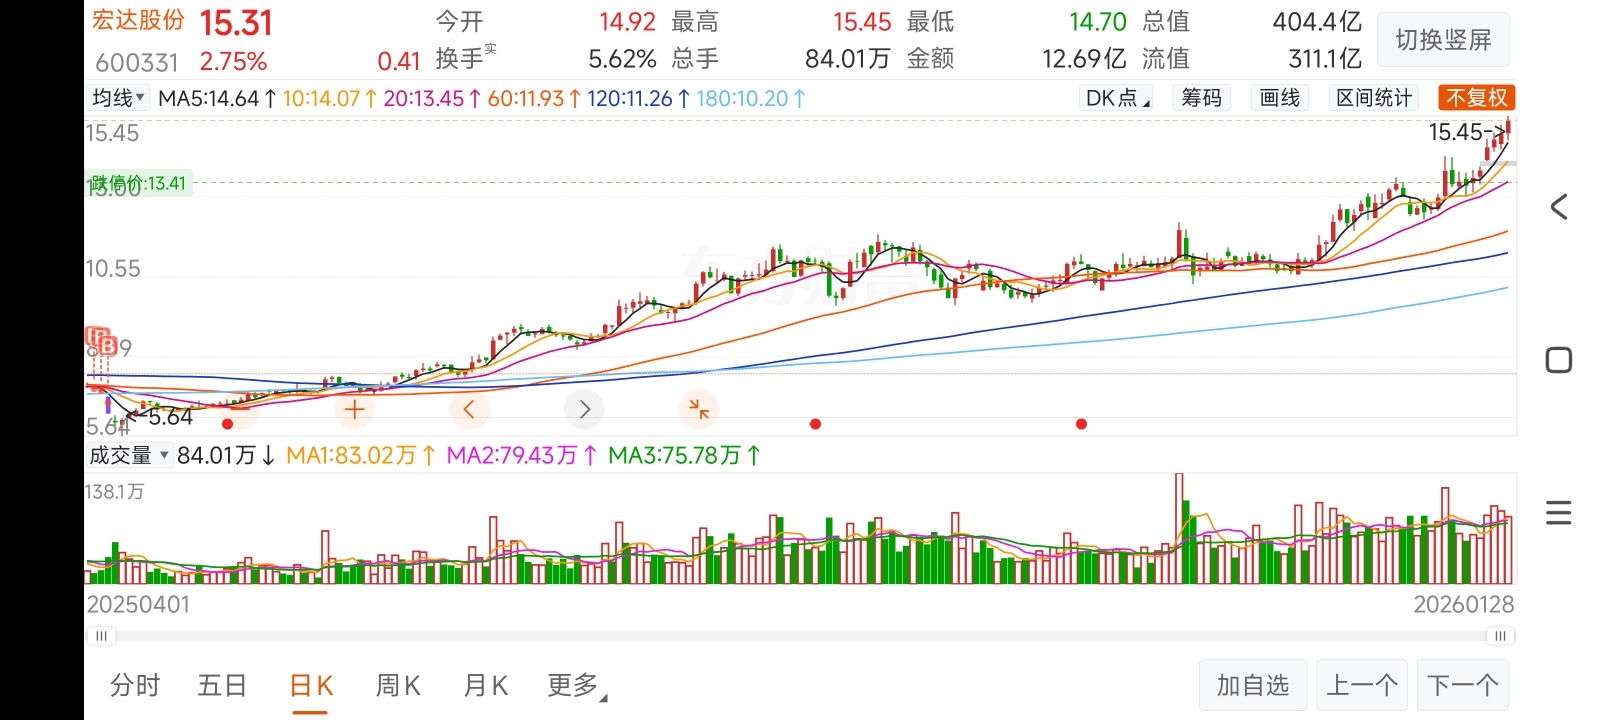Image resolution: width=1600 pixels, height=720 pixels.
Task: Tap the Android back arrow
Action: pyautogui.click(x=1558, y=207)
